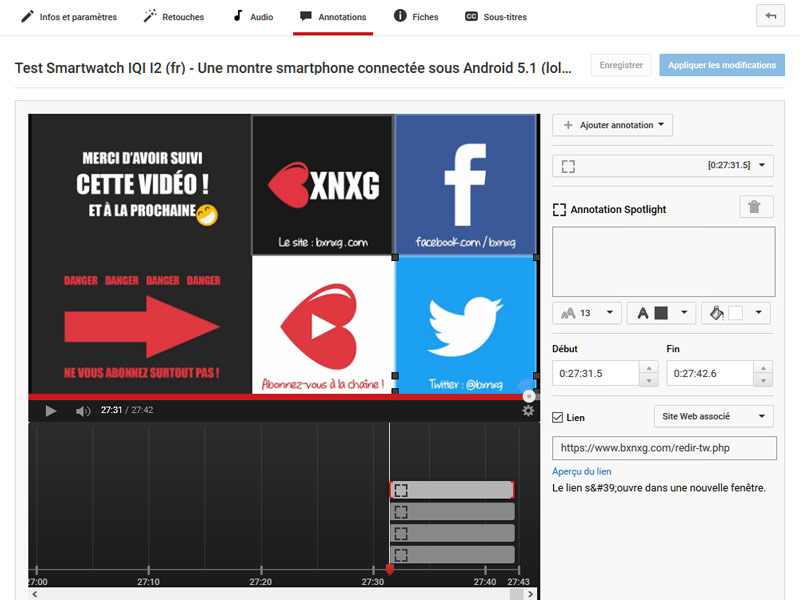The width and height of the screenshot is (800, 600).
Task: Click the timeline scroll left arrow
Action: click(35, 594)
